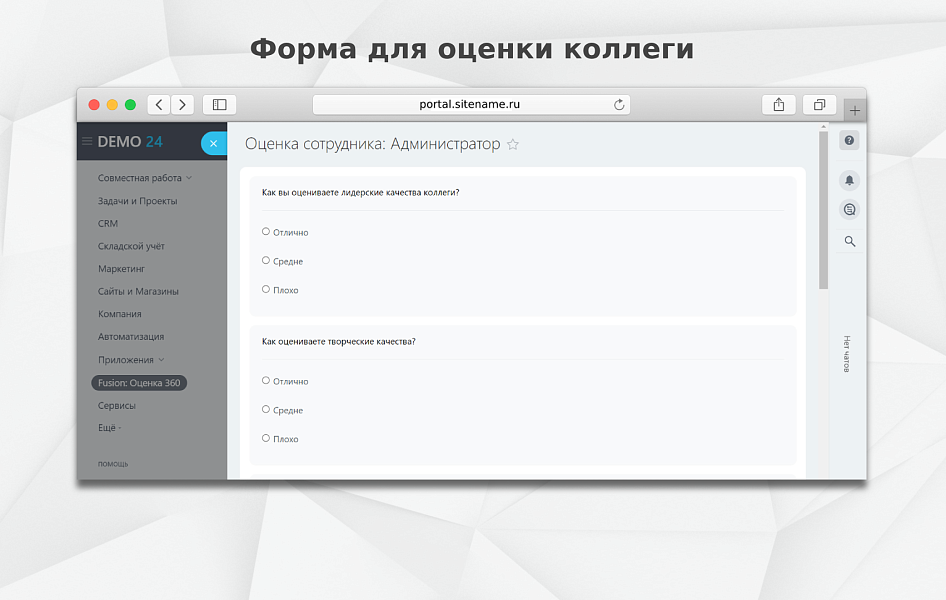946x600 pixels.
Task: Expand the Ещё menu item
Action: [108, 427]
